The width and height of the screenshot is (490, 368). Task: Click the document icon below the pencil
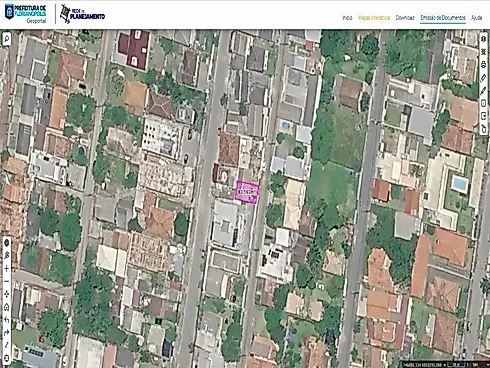(483, 104)
